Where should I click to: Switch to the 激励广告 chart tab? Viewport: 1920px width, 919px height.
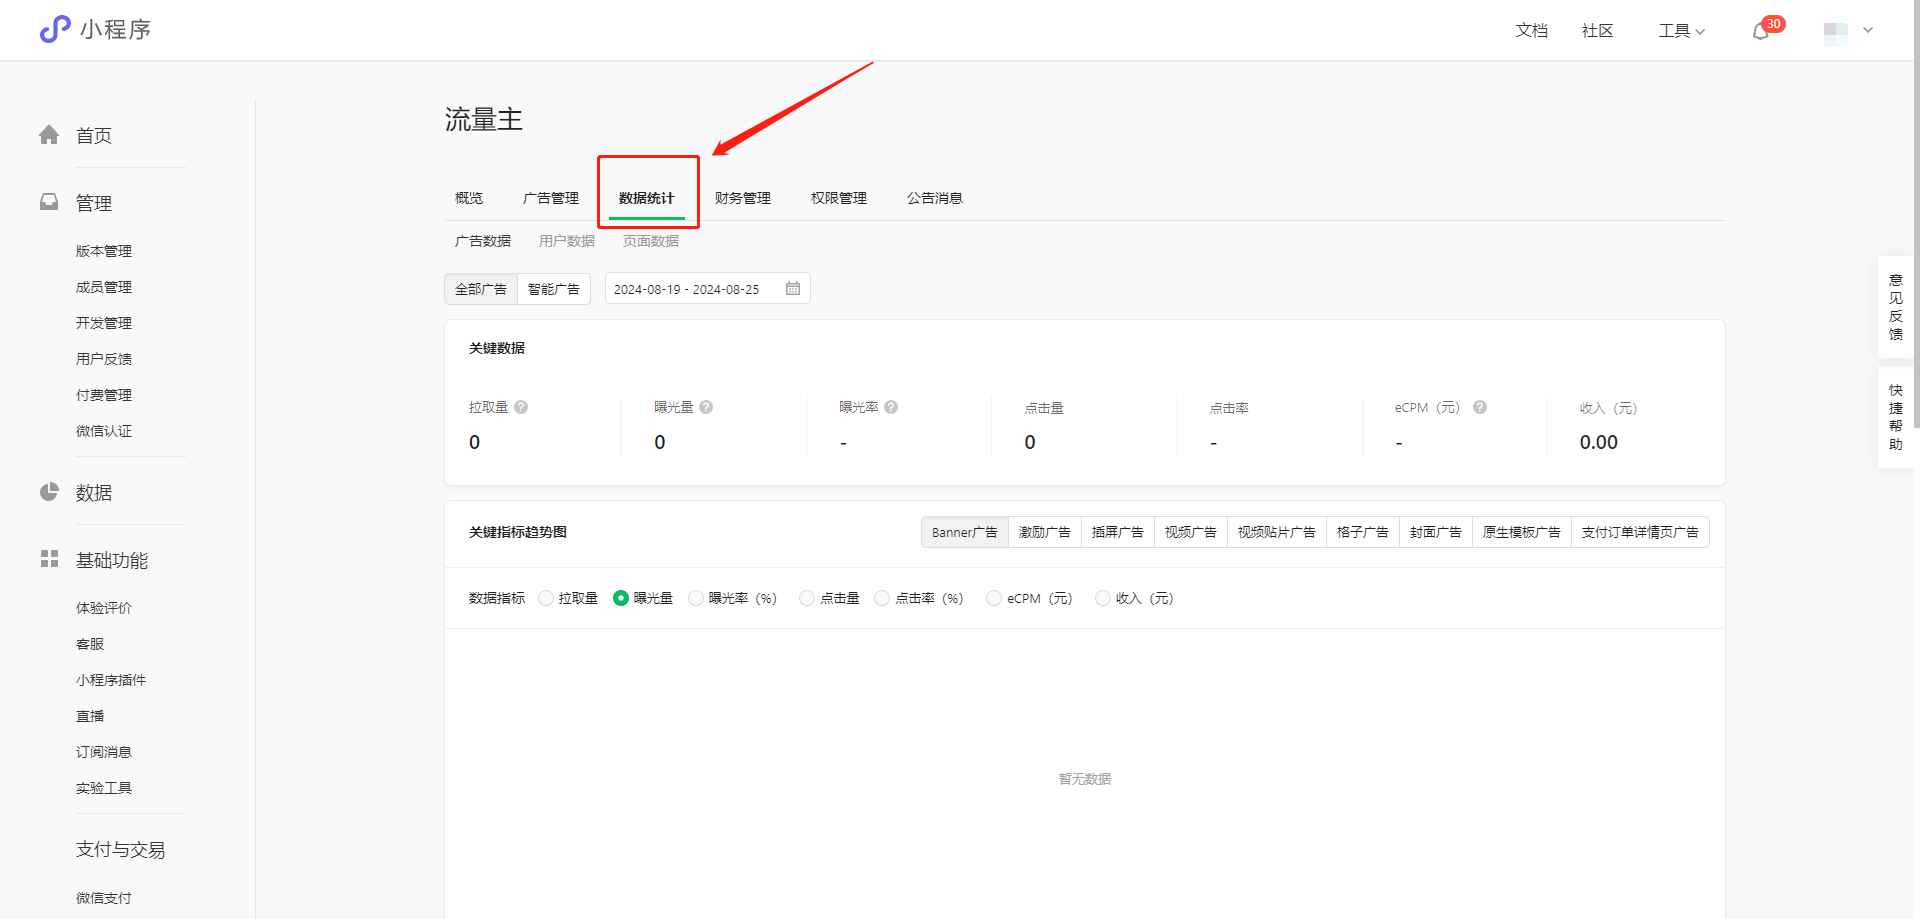click(x=1044, y=532)
